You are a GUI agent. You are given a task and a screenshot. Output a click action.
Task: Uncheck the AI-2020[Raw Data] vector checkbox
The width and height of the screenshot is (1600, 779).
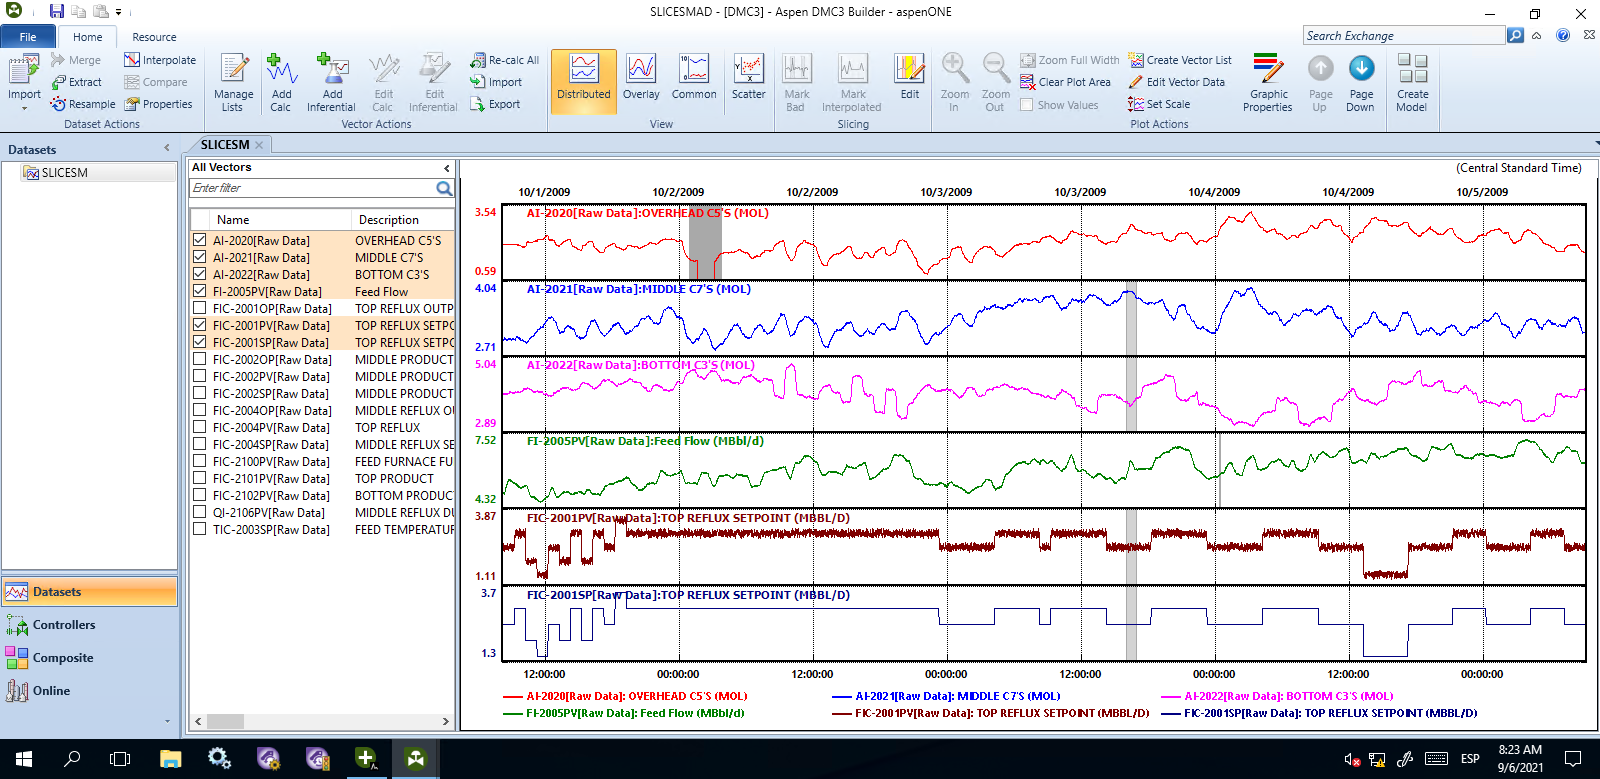coord(200,240)
